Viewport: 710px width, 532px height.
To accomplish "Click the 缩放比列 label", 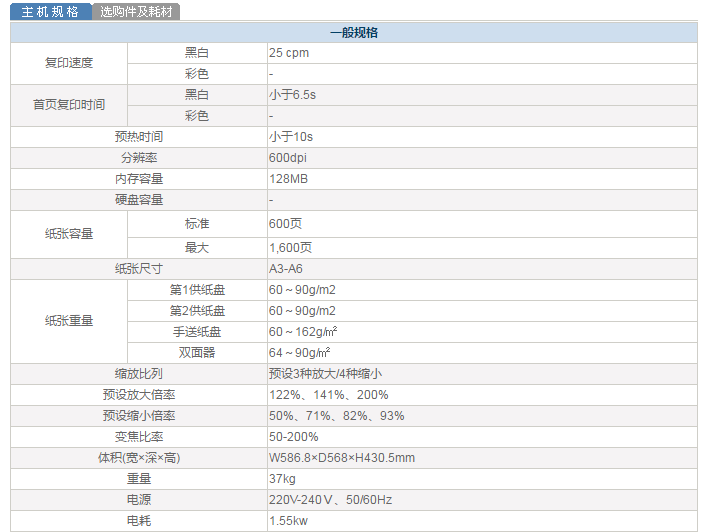I will pyautogui.click(x=139, y=374).
